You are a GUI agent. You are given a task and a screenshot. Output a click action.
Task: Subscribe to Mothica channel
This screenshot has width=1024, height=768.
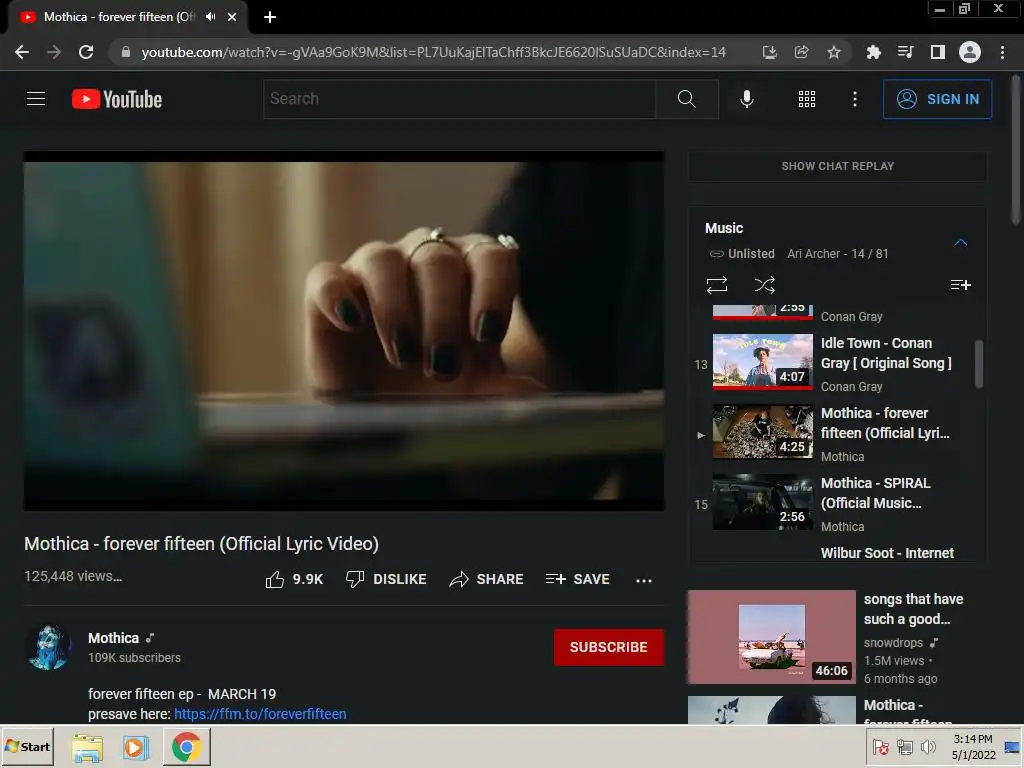coord(609,647)
